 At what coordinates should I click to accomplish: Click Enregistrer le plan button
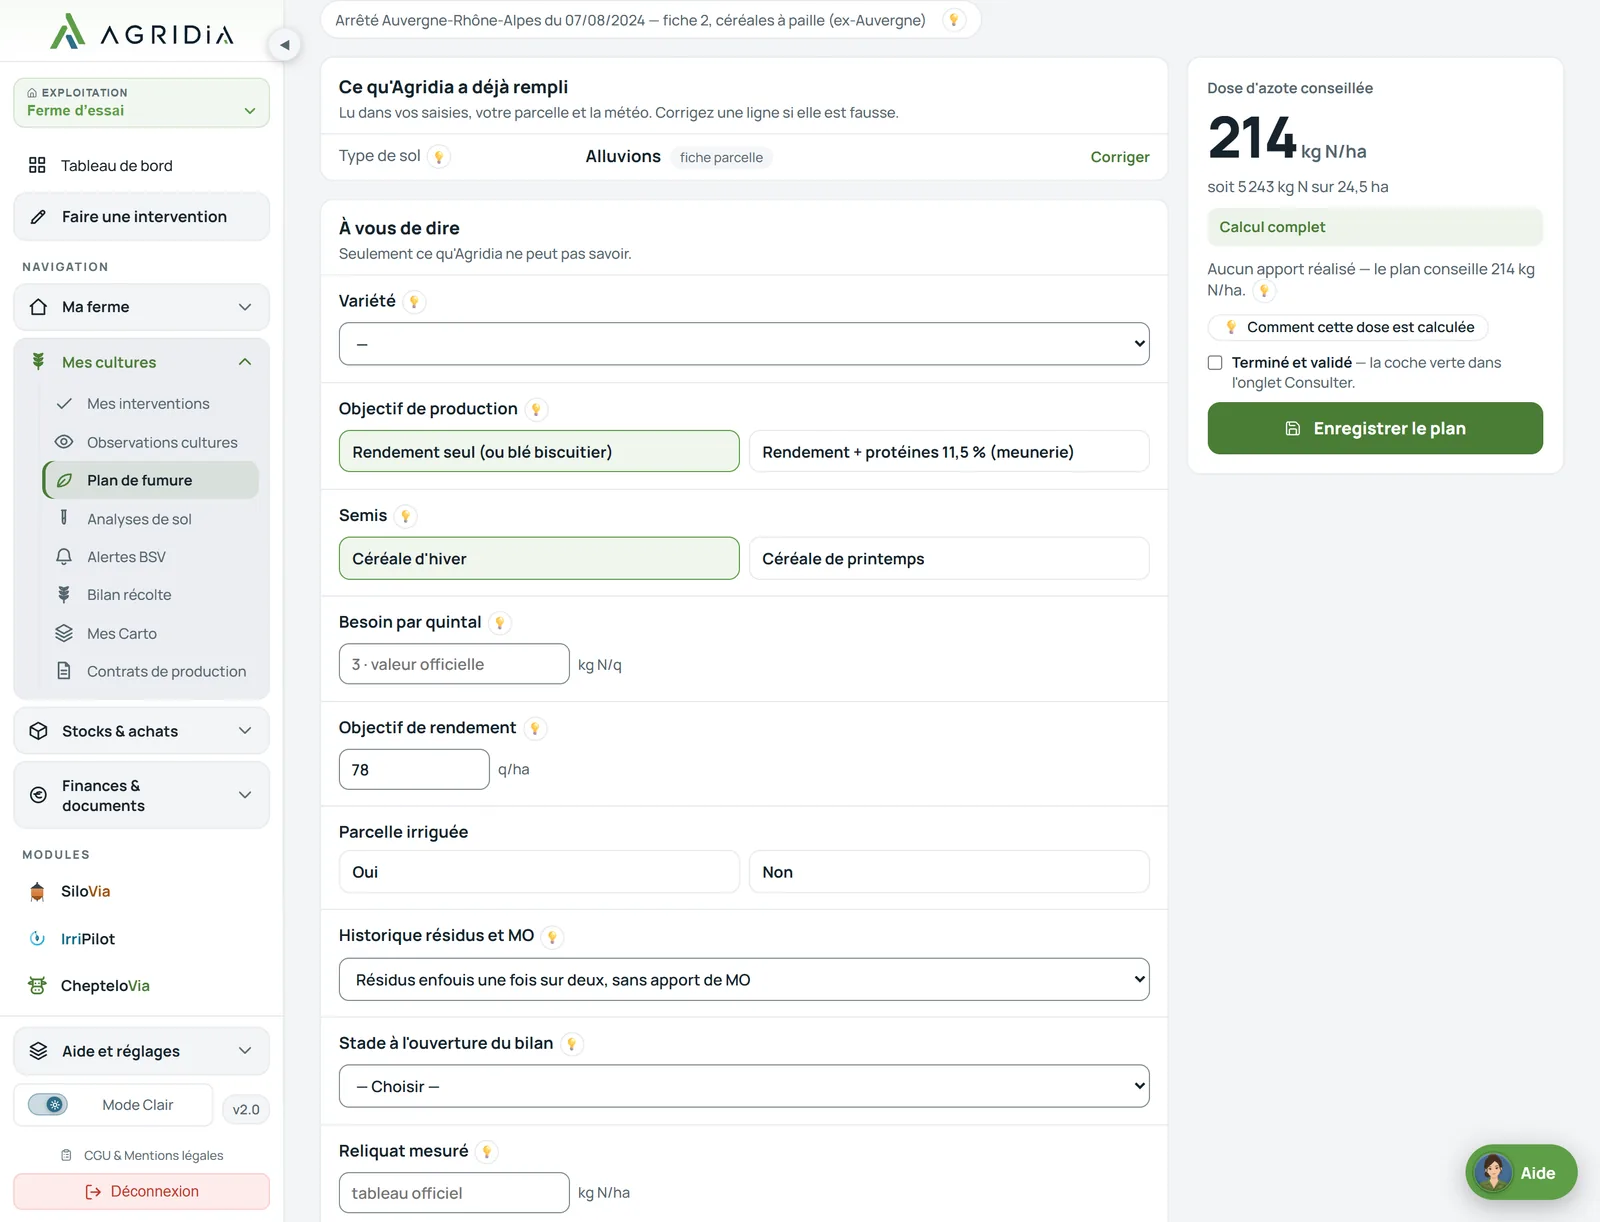[1375, 429]
